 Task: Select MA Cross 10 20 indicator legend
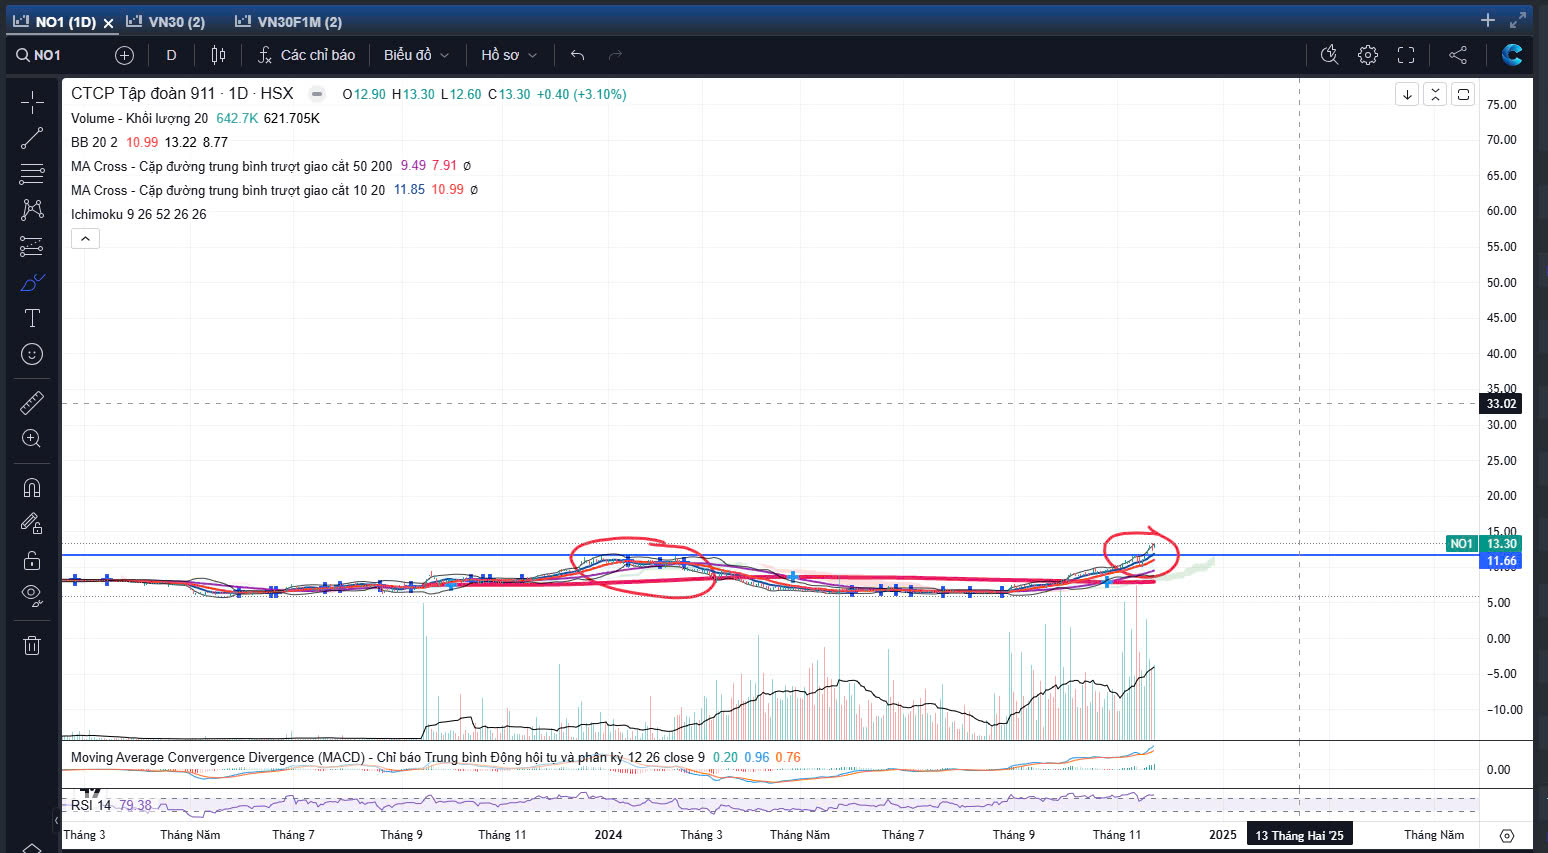click(227, 190)
